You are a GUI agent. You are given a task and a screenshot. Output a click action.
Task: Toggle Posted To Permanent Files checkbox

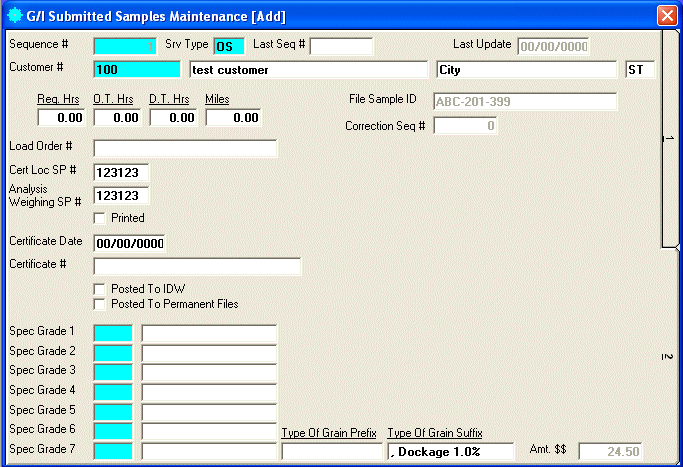coord(99,304)
